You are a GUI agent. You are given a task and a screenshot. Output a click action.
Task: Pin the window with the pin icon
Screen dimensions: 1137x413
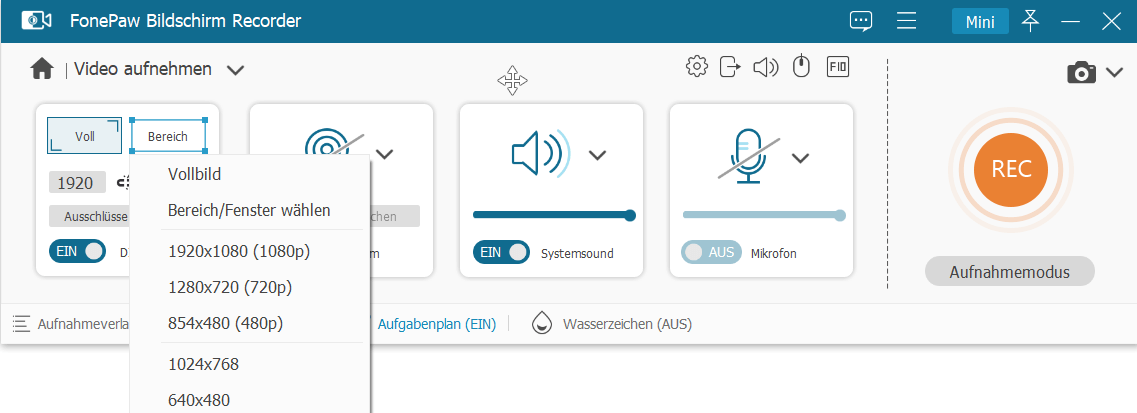[x=1030, y=21]
